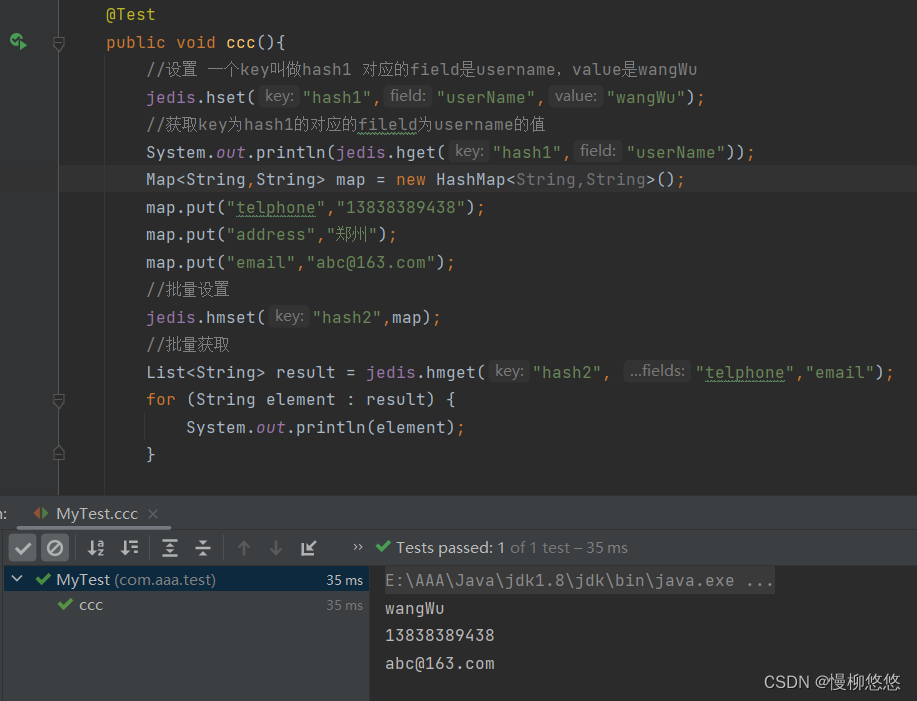Viewport: 917px width, 701px height.
Task: Select the Collapse All icon in test panel
Action: click(x=202, y=547)
